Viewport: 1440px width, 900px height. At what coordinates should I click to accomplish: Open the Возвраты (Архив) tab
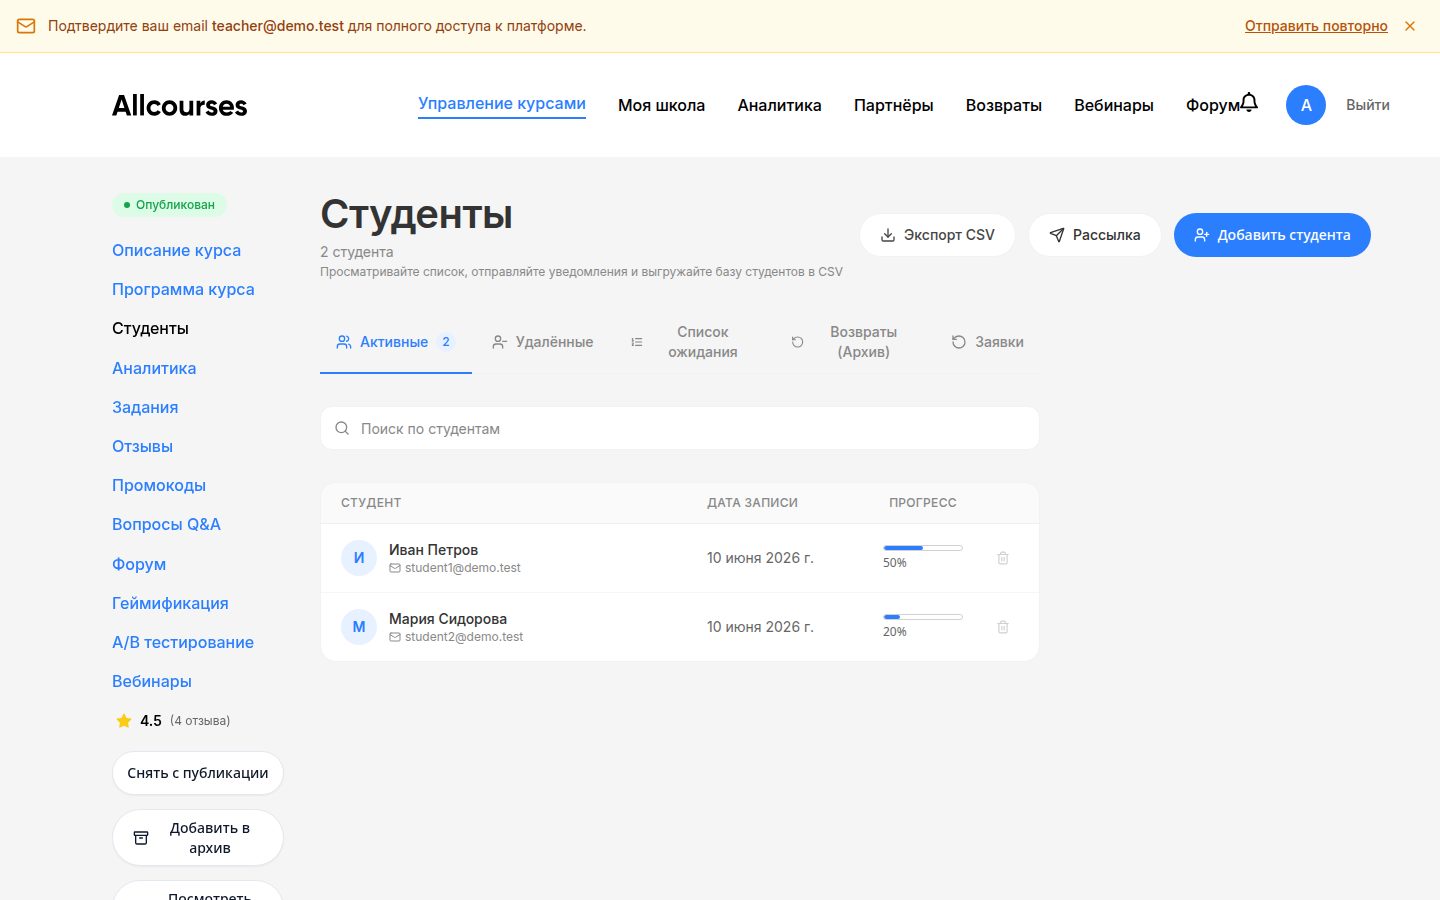point(850,342)
